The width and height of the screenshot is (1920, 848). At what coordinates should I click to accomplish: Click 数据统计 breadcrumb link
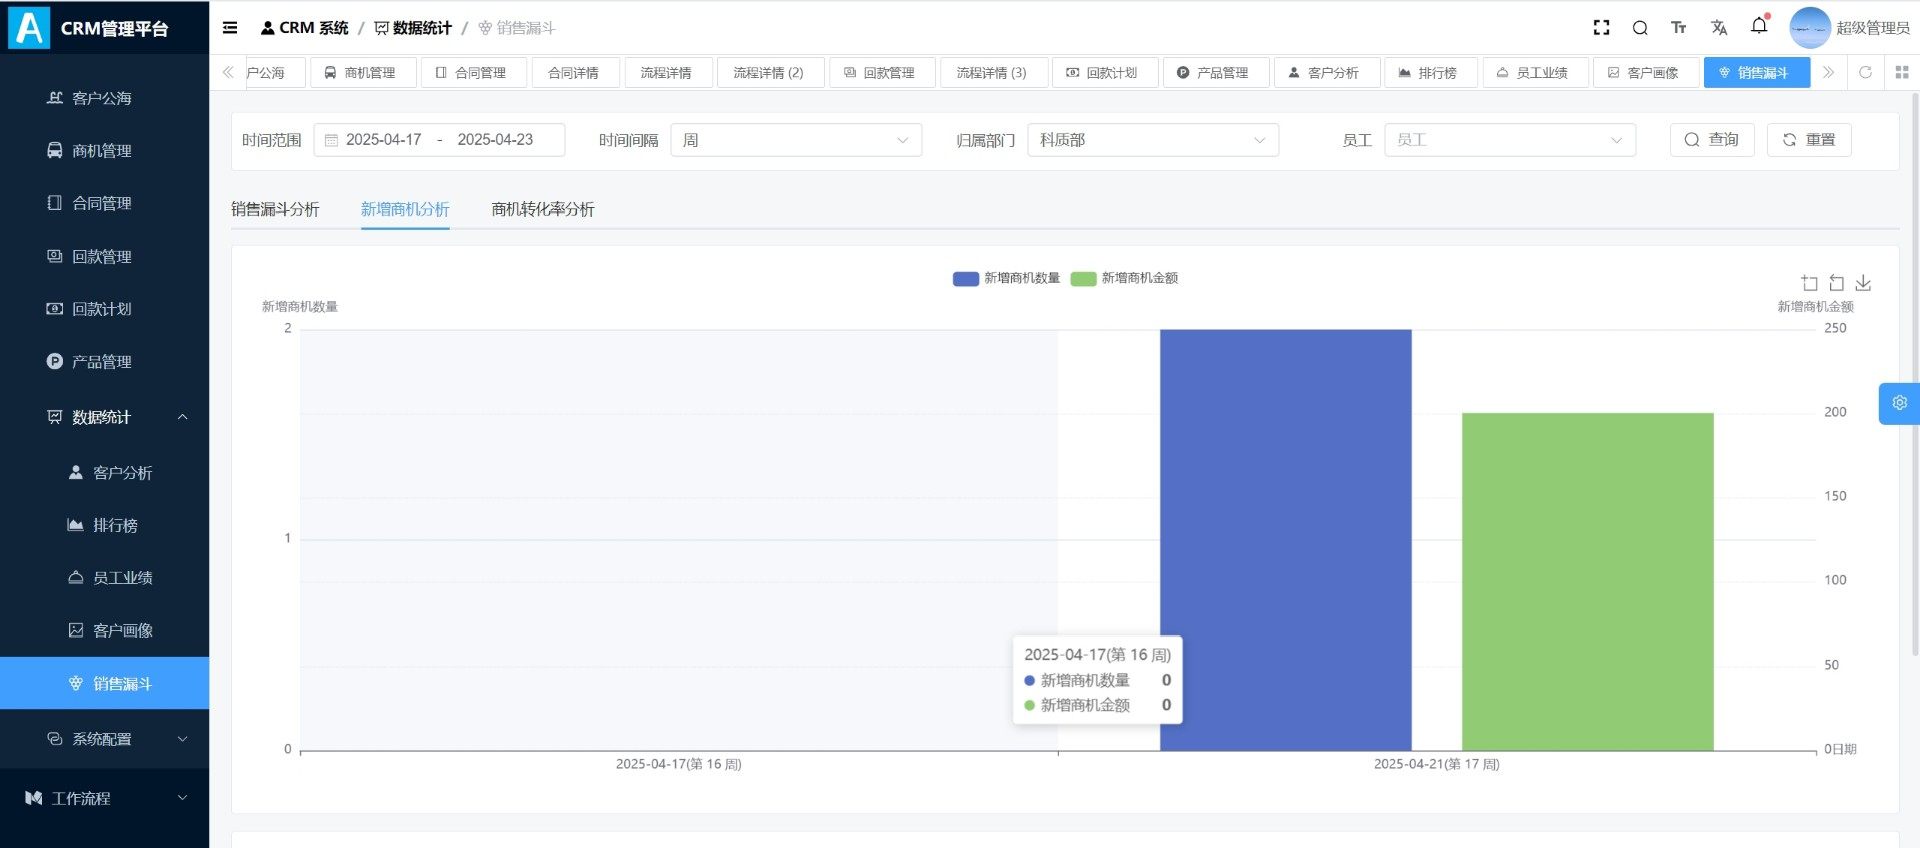point(413,28)
